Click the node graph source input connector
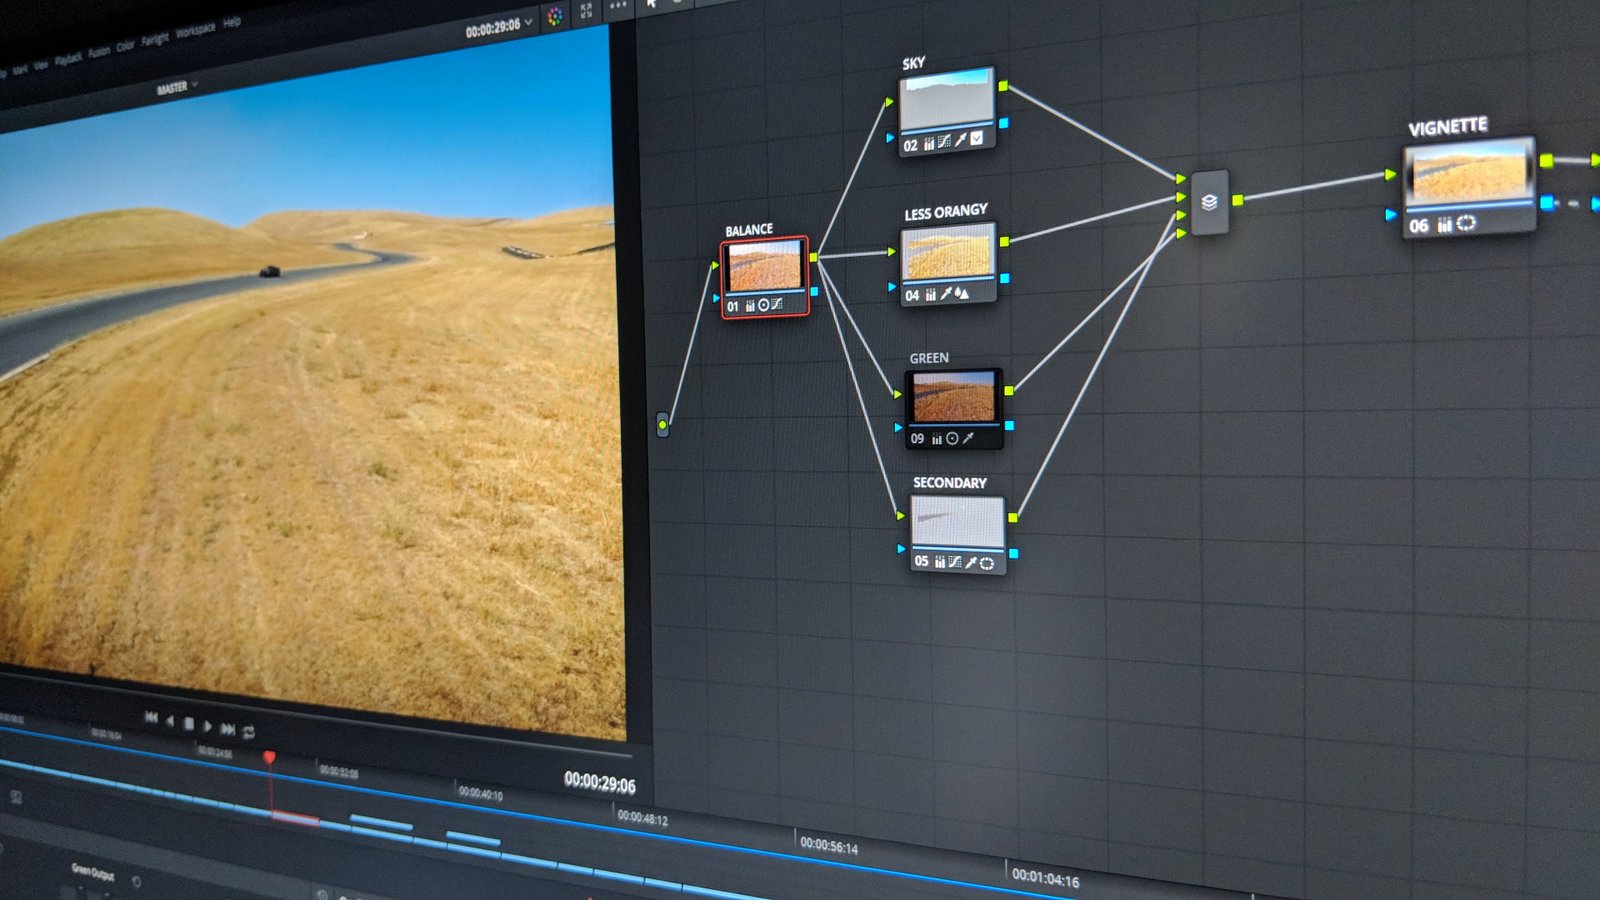Screen dimensions: 1600x900 pyautogui.click(x=662, y=425)
